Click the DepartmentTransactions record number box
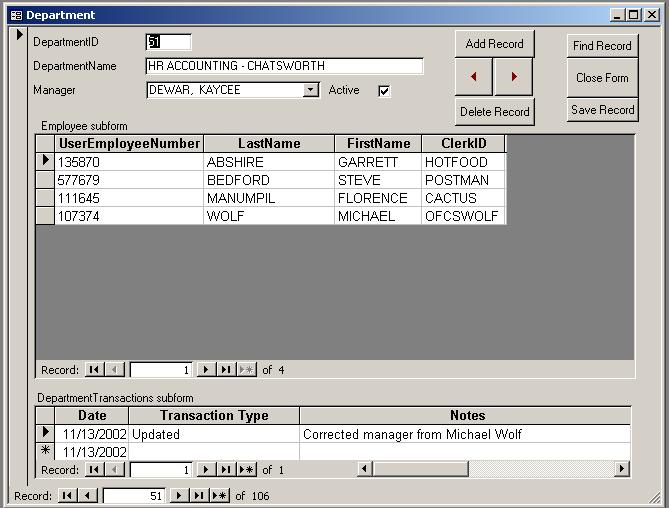 pos(161,470)
